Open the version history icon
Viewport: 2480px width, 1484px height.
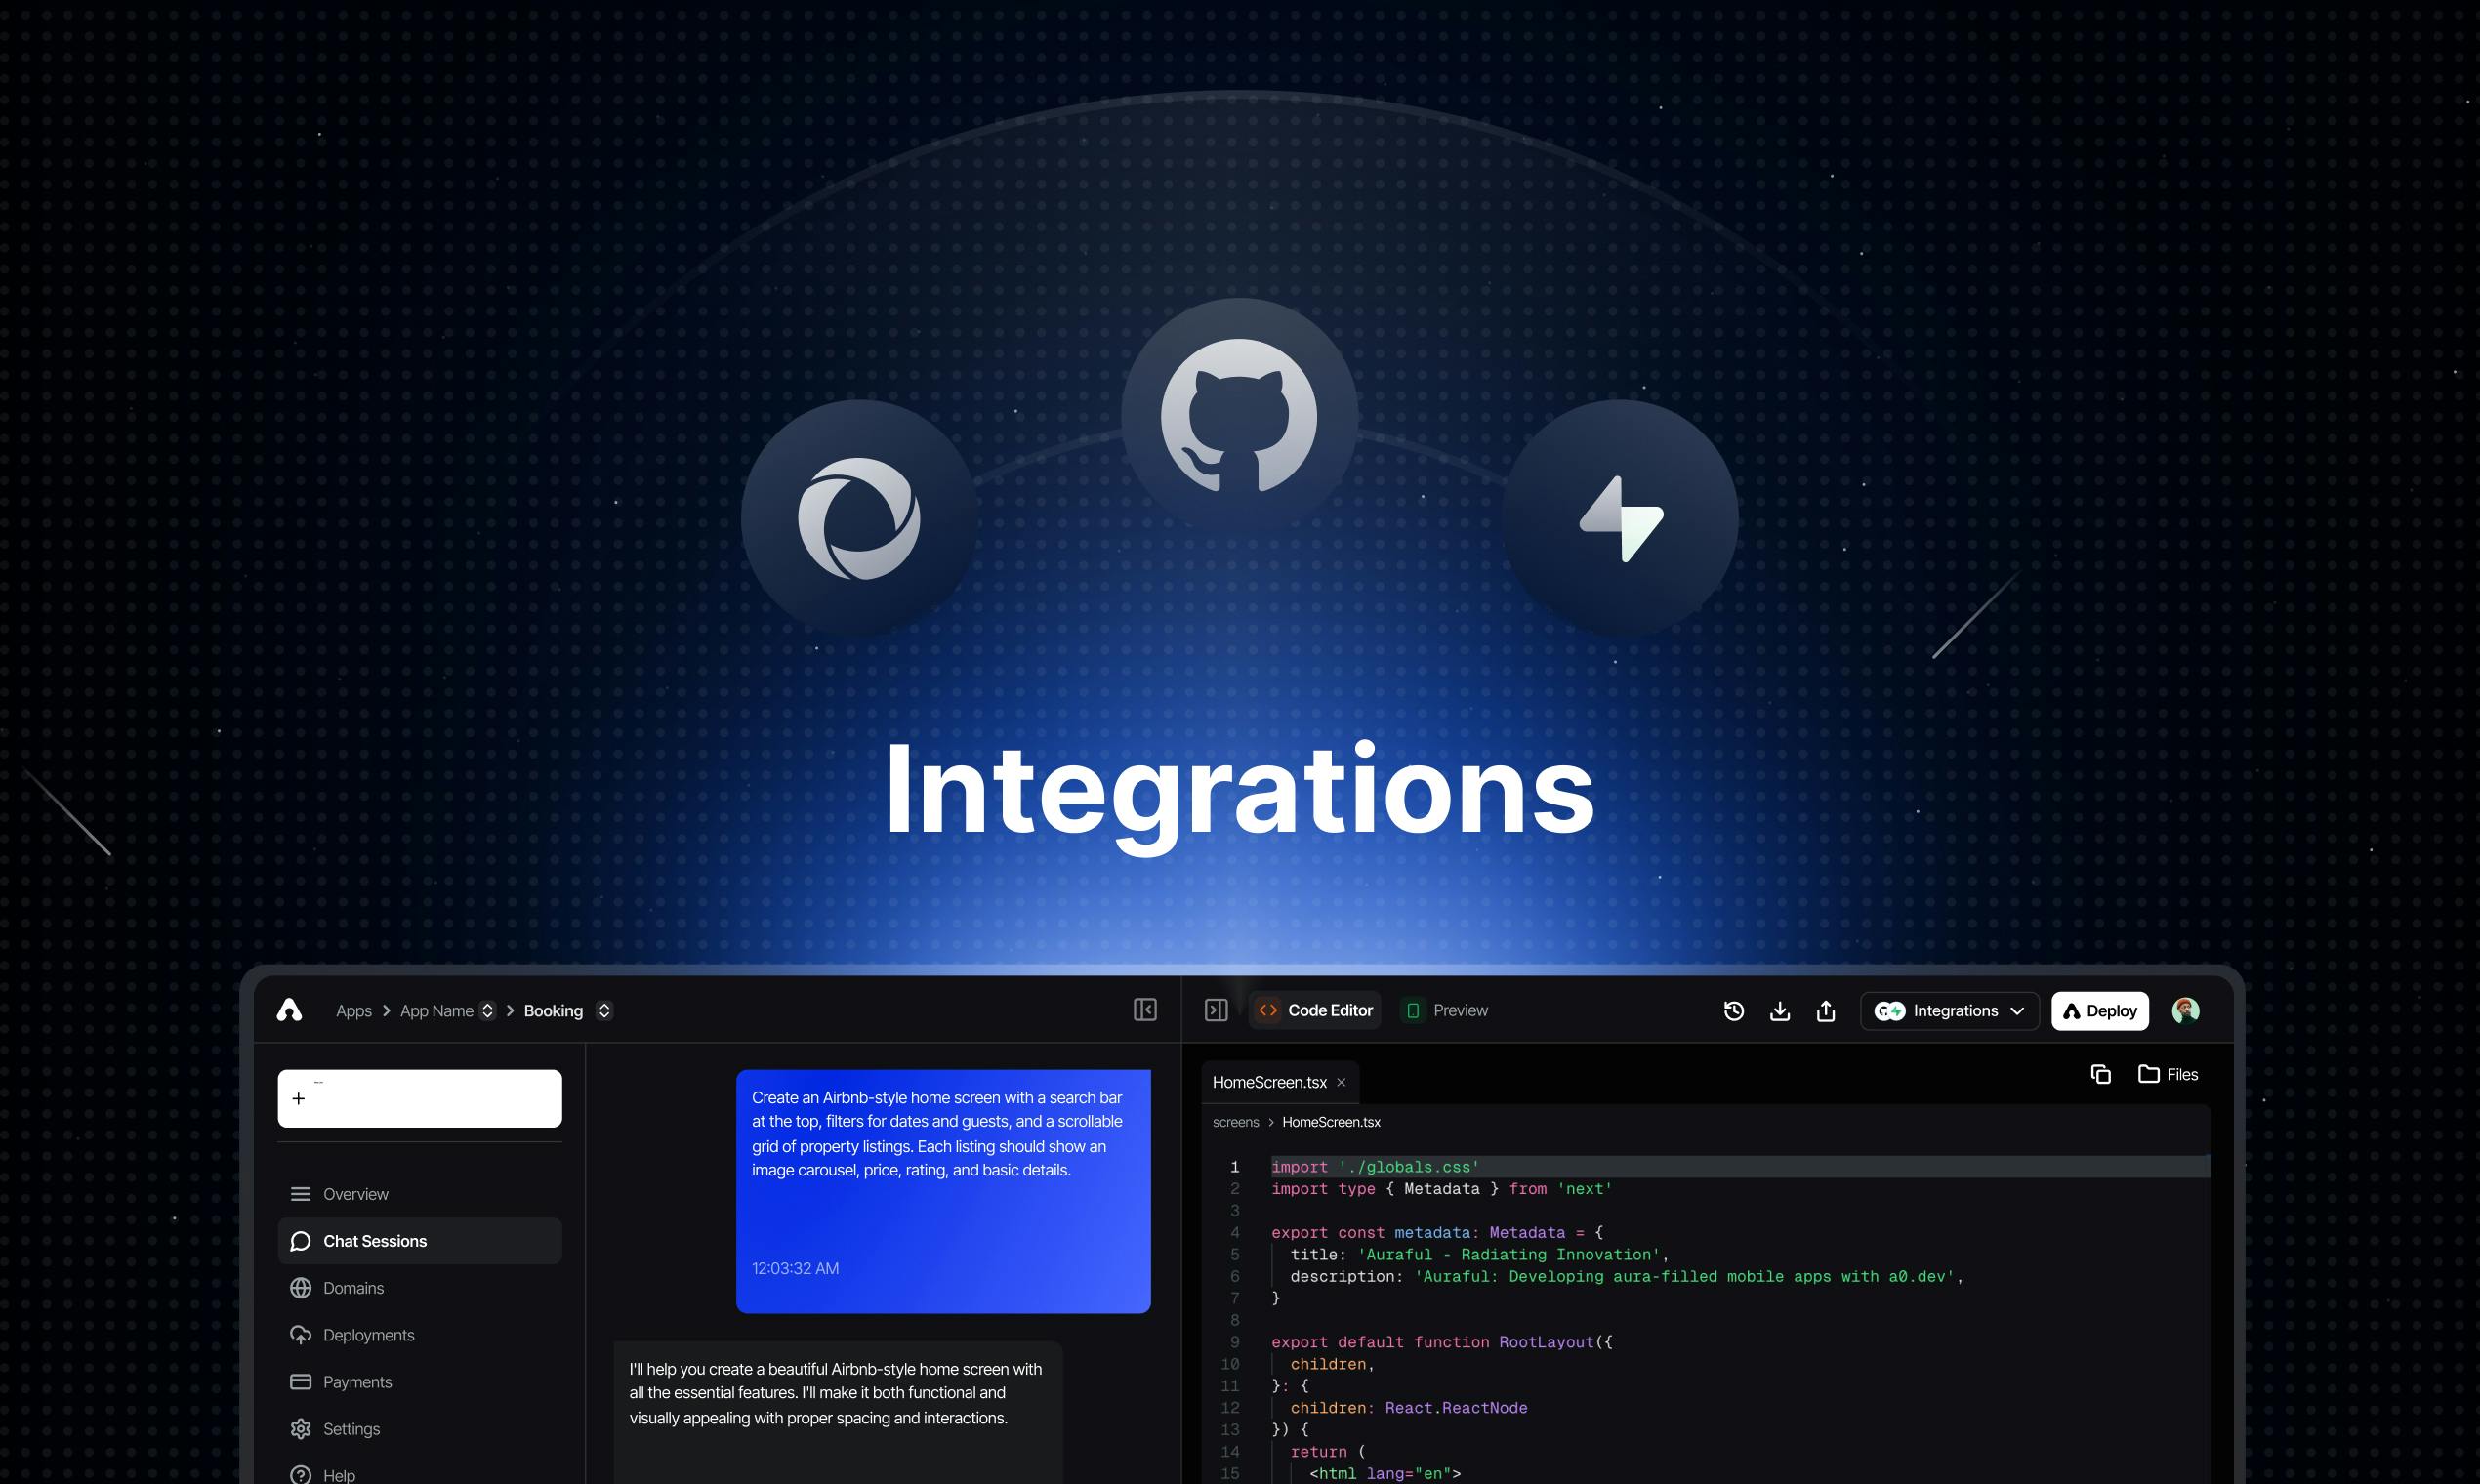(1734, 1011)
